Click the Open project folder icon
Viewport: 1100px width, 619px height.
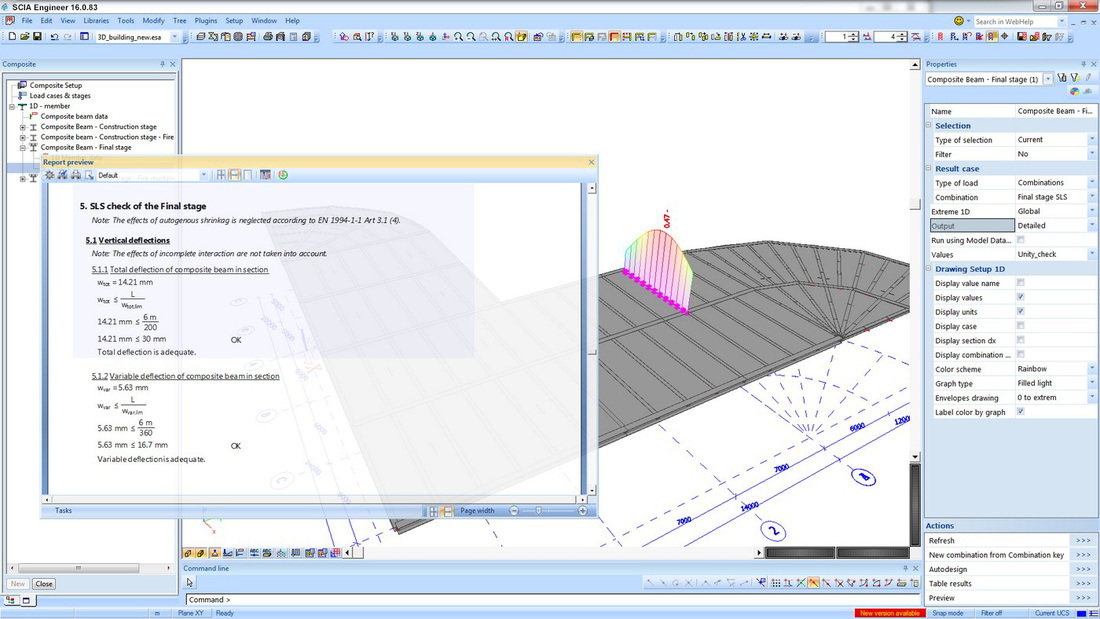point(25,36)
